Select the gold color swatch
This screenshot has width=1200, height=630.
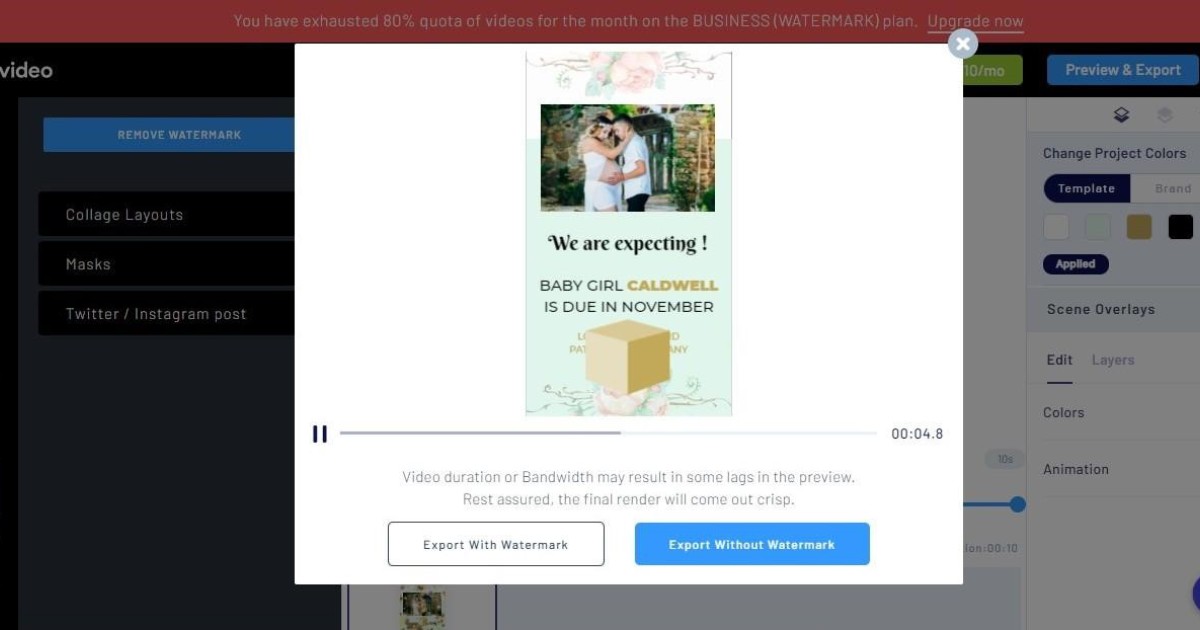coord(1139,227)
